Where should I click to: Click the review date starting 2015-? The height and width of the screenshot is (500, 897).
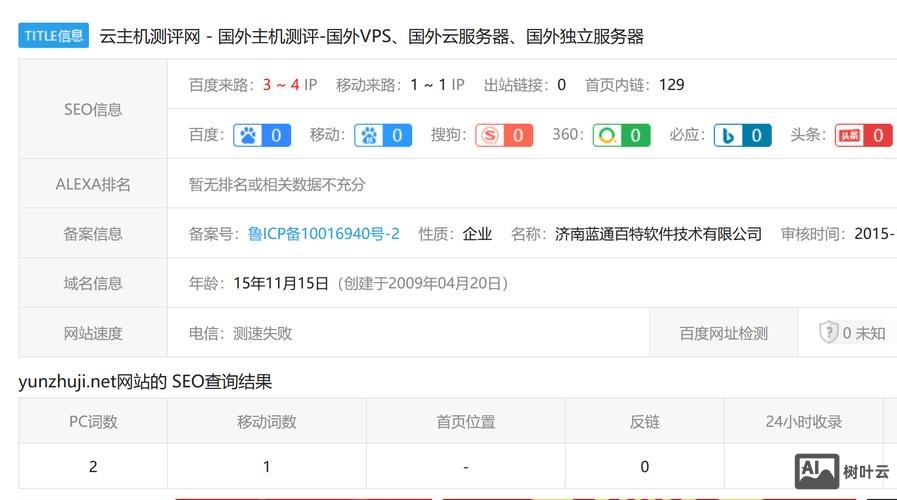[x=875, y=234]
